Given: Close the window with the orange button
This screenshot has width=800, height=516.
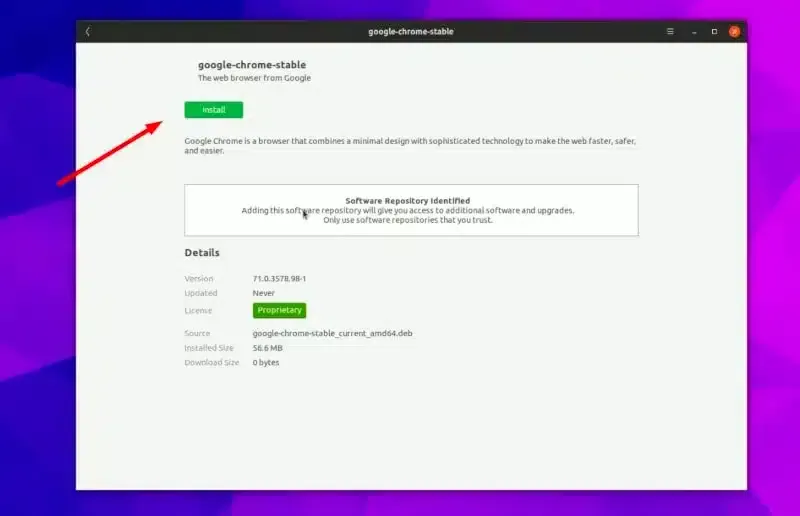Looking at the screenshot, I should (x=734, y=32).
